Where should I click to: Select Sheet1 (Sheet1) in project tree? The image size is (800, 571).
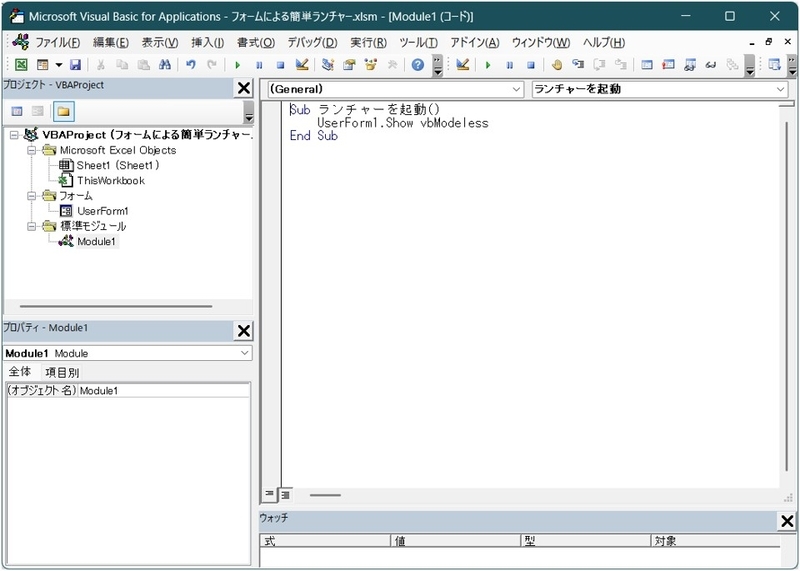[x=118, y=165]
